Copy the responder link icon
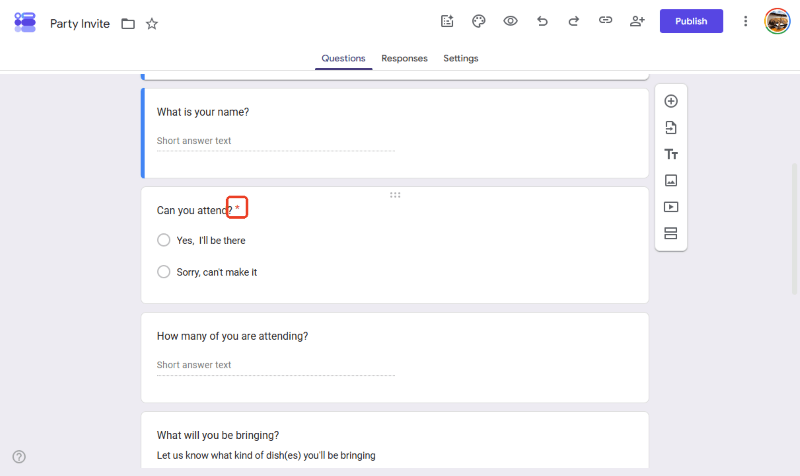Screen dimensions: 800x476 pyautogui.click(x=605, y=20)
